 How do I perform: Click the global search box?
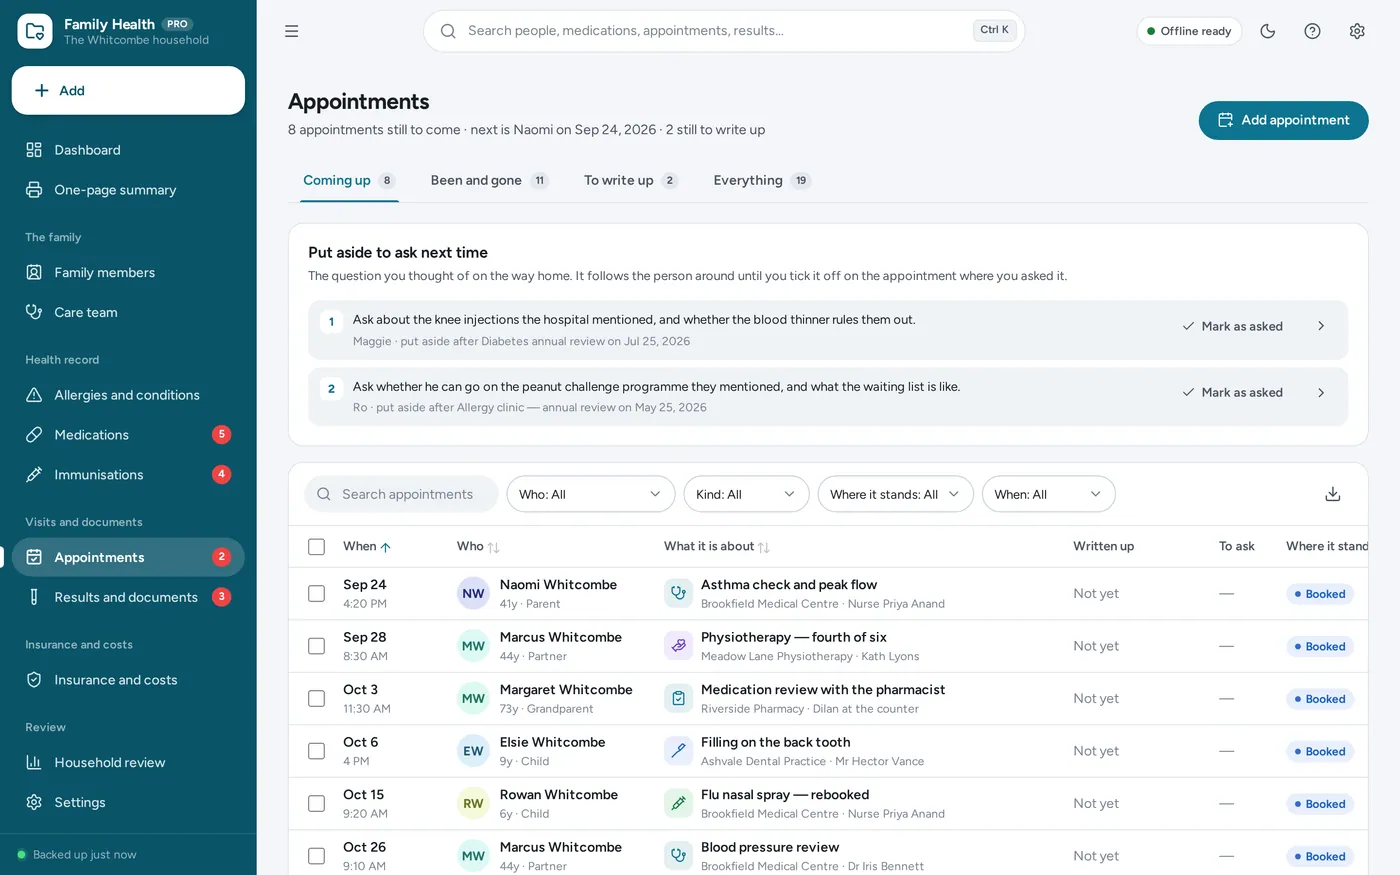pos(724,31)
